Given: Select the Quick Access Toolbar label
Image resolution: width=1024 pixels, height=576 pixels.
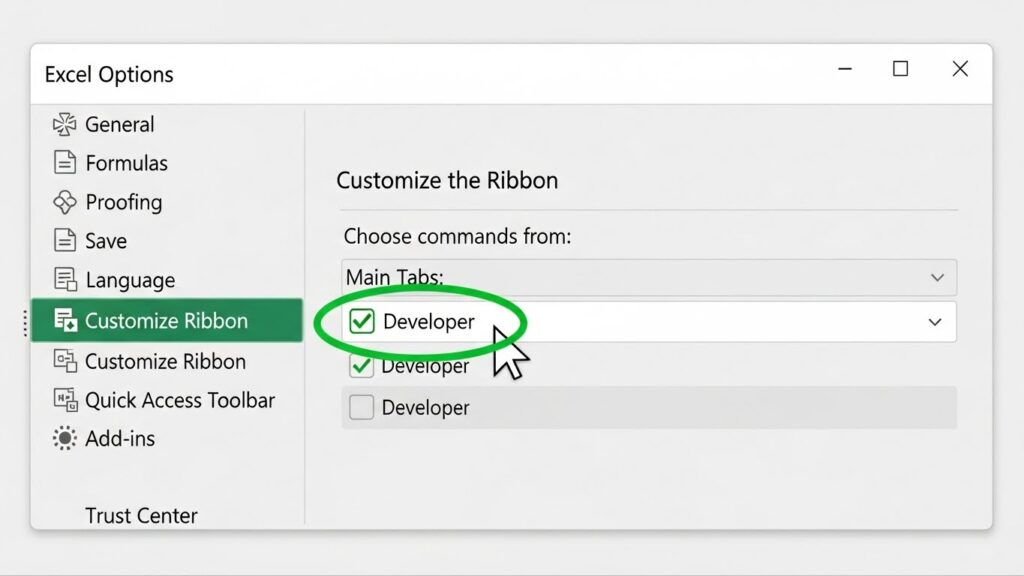Looking at the screenshot, I should tap(180, 400).
